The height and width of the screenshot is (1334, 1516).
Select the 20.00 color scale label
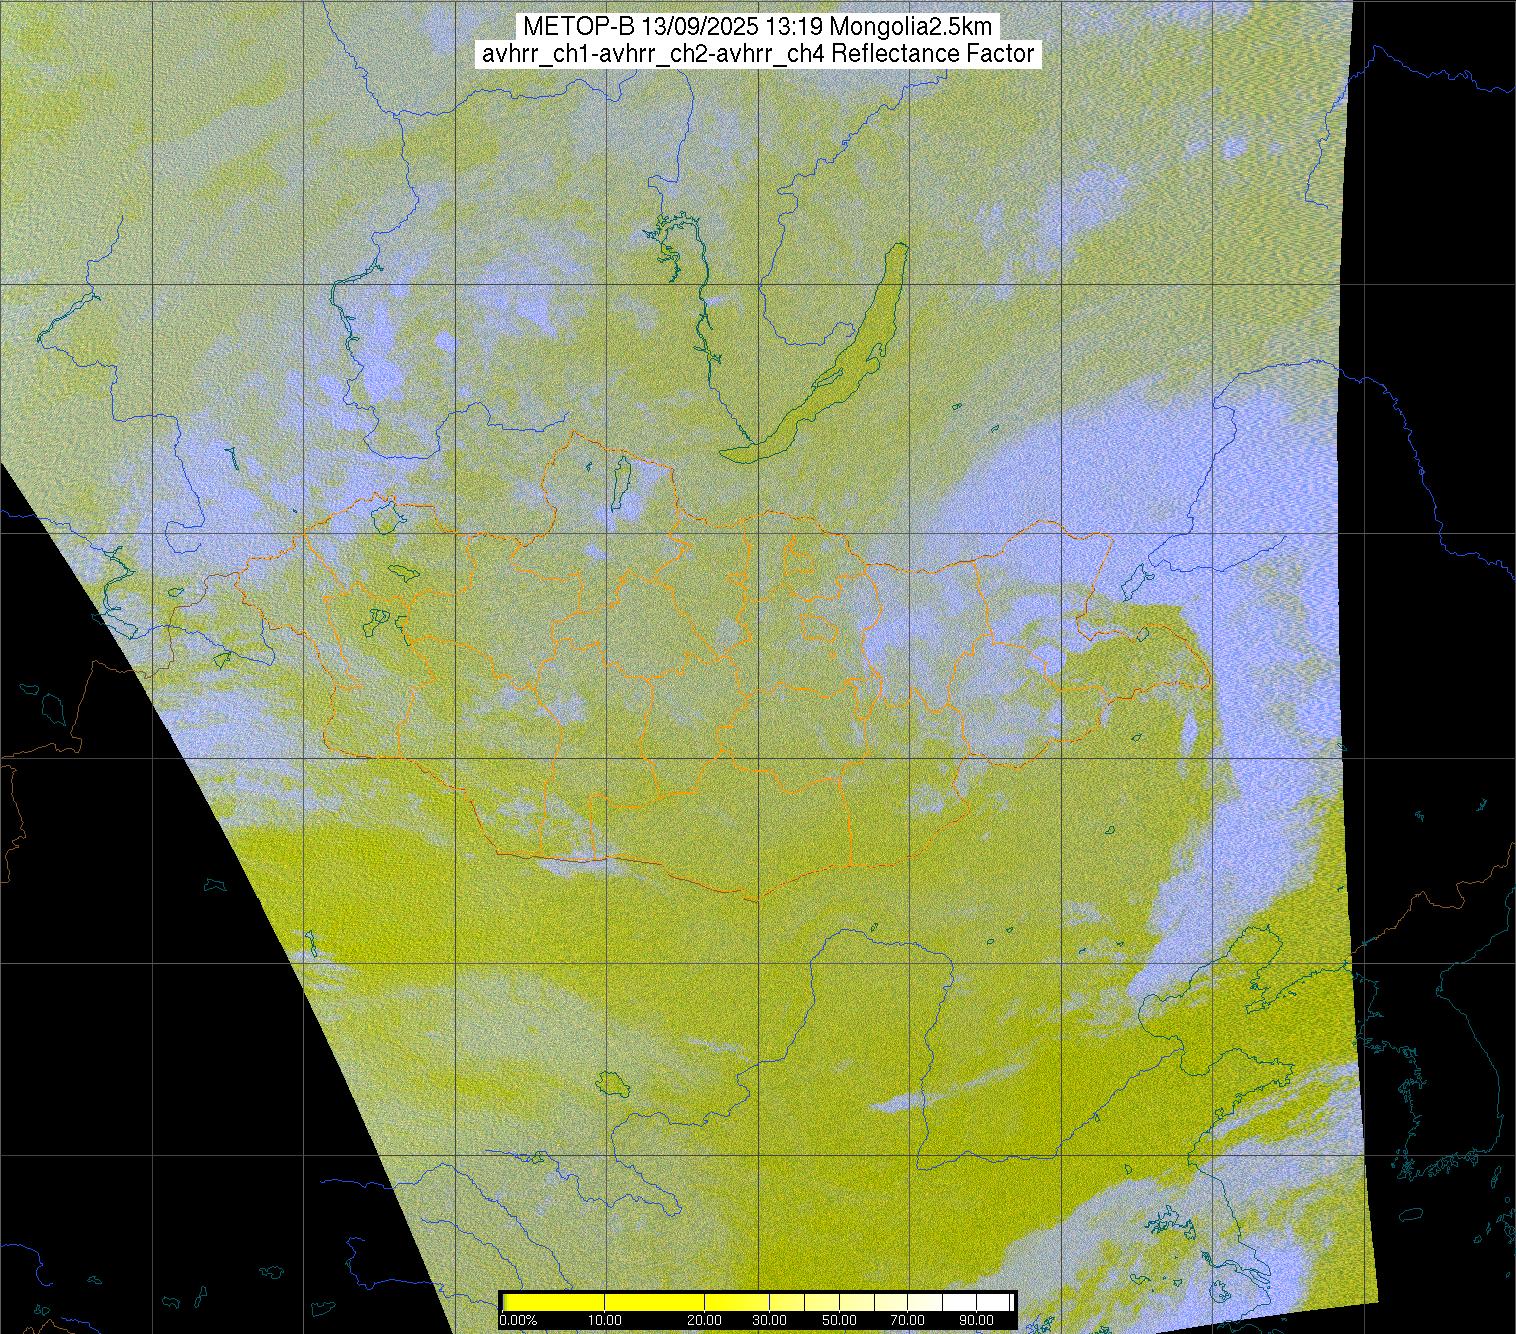click(x=705, y=1321)
